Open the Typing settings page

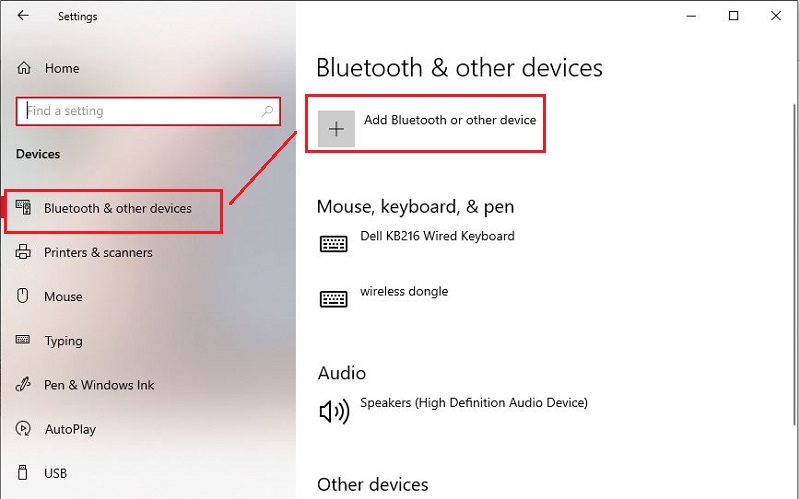[x=63, y=341]
